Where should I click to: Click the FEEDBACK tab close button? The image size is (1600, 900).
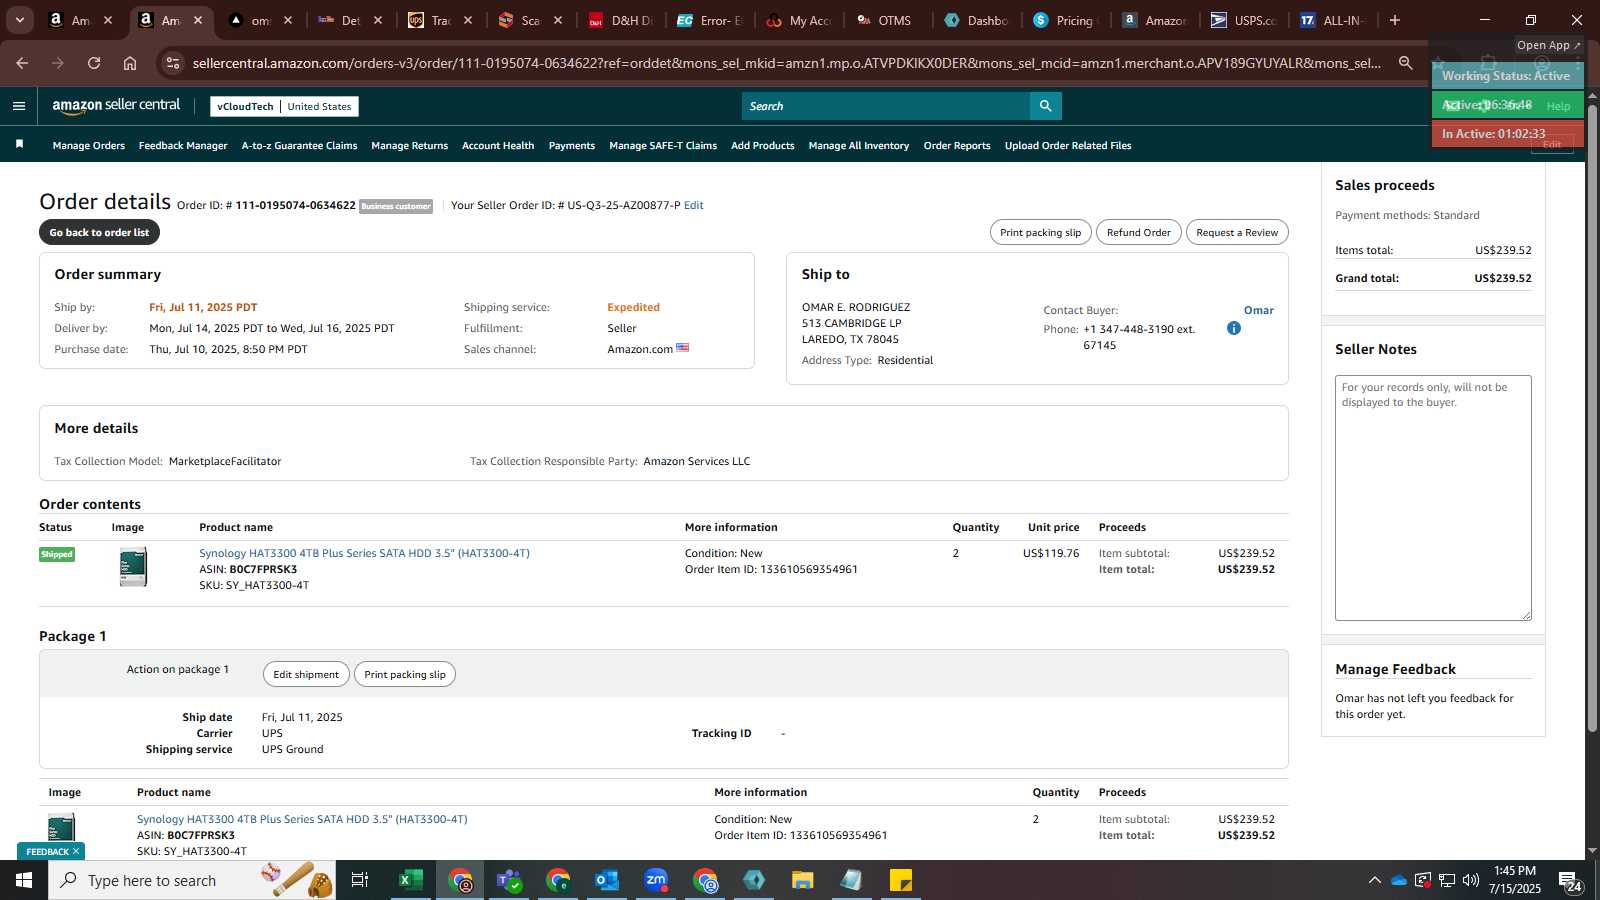coord(75,852)
